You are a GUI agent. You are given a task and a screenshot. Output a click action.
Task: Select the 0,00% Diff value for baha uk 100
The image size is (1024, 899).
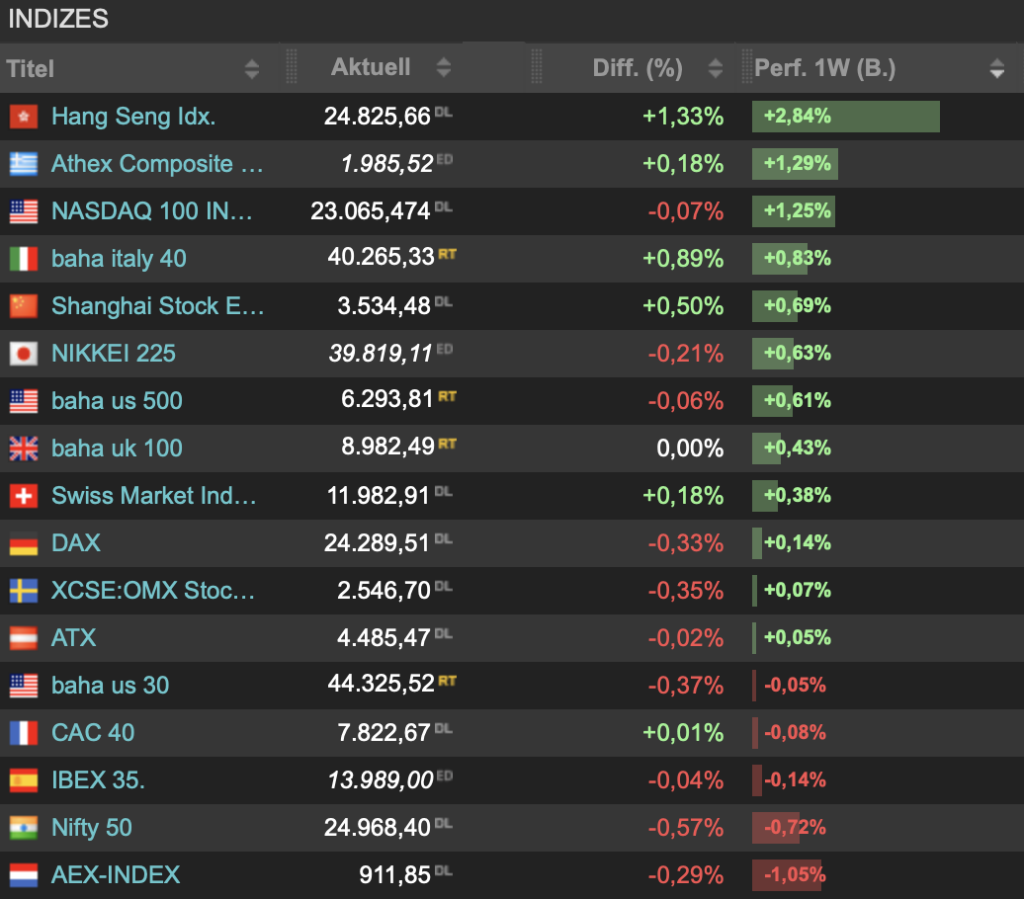[690, 449]
